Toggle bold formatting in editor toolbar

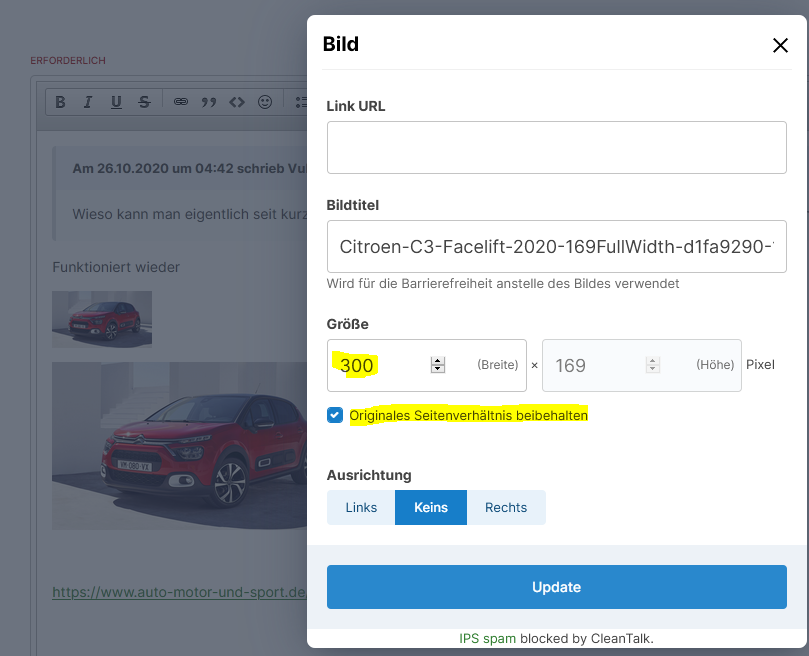pos(60,102)
